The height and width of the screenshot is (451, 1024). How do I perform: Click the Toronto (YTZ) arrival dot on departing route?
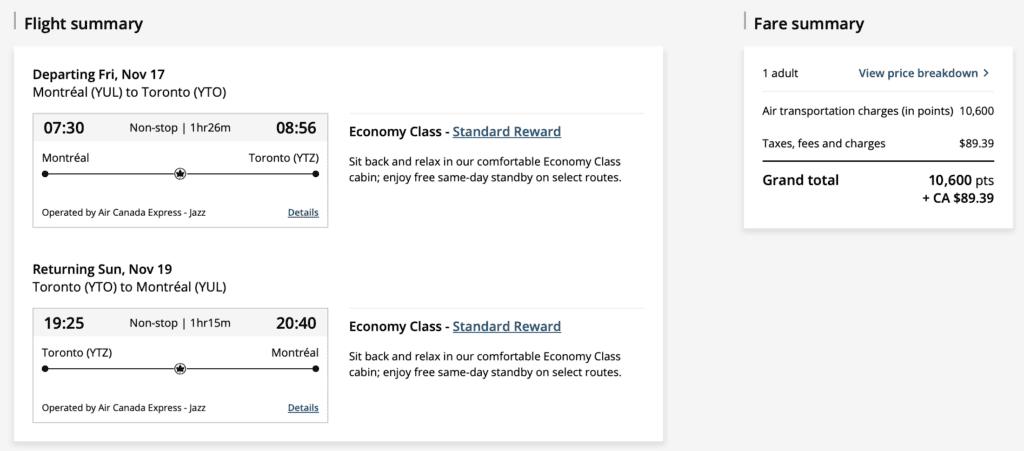tap(316, 174)
